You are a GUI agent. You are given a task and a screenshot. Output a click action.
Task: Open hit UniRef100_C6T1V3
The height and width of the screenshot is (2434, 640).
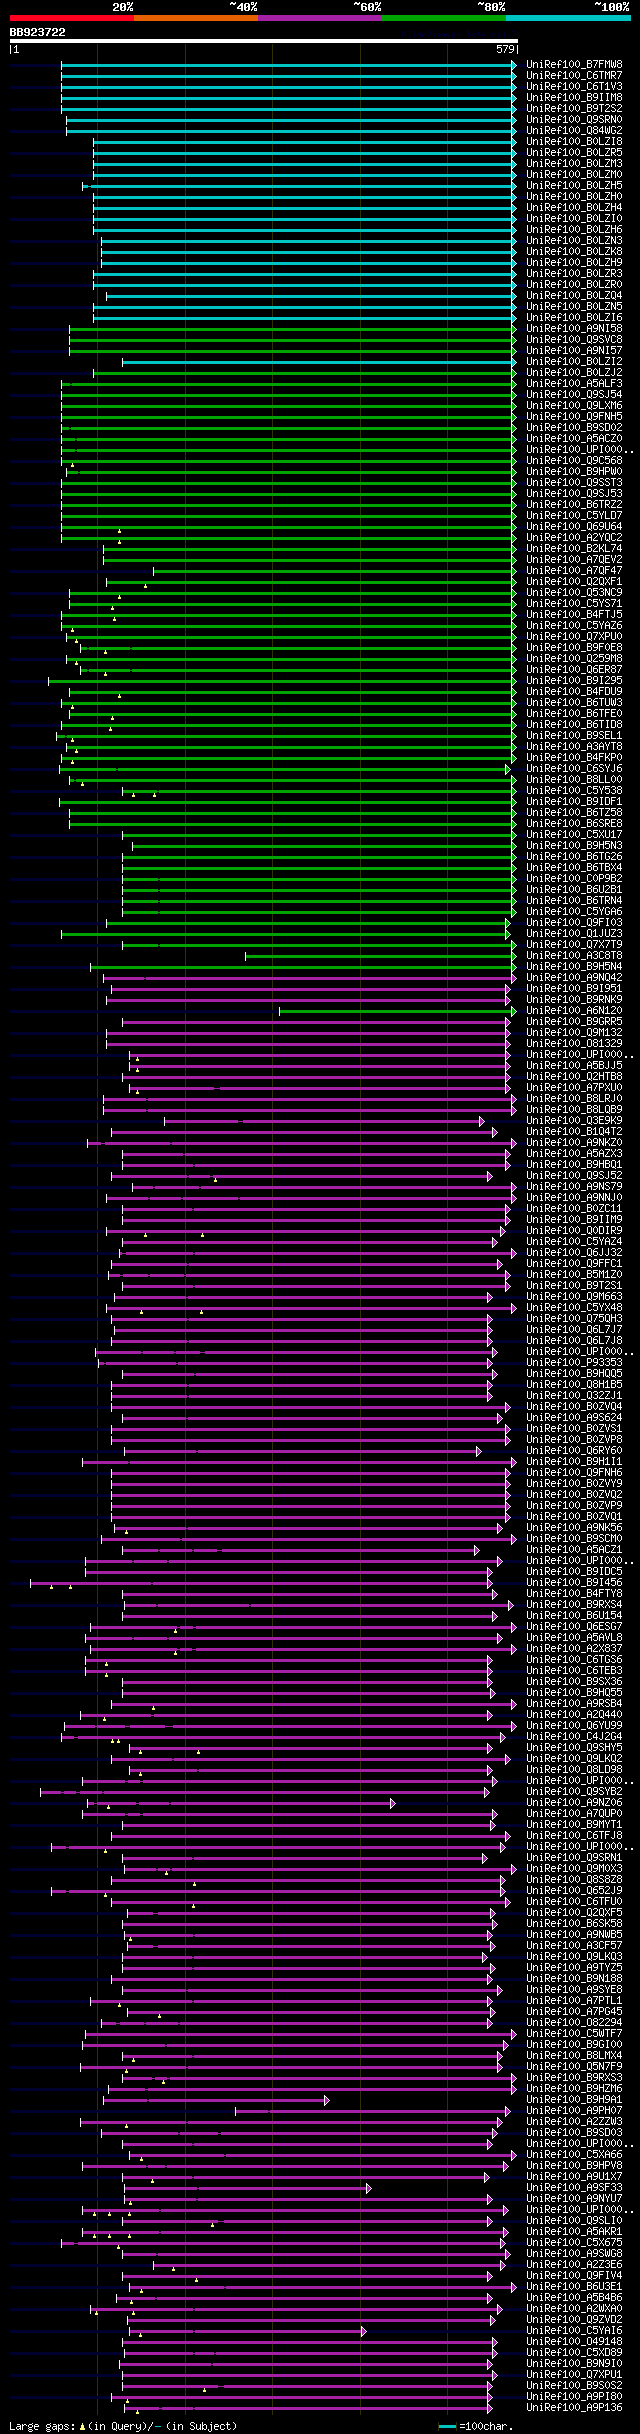point(574,87)
